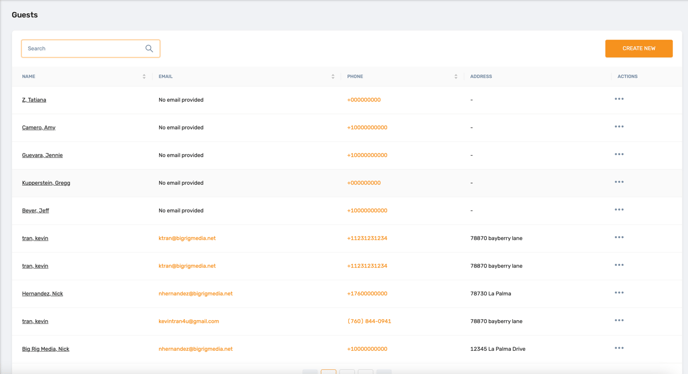Click phone number +17600000000
688x374 pixels.
click(x=367, y=294)
